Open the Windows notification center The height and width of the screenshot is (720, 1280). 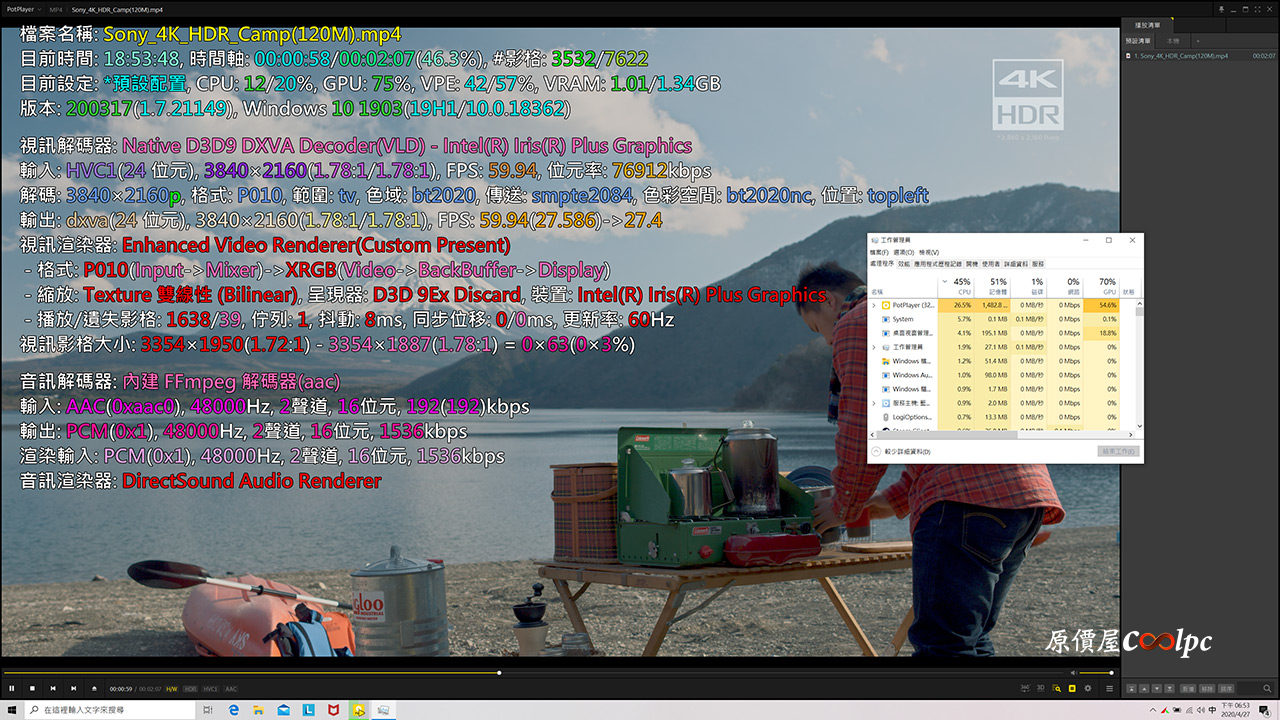pyautogui.click(x=1264, y=711)
